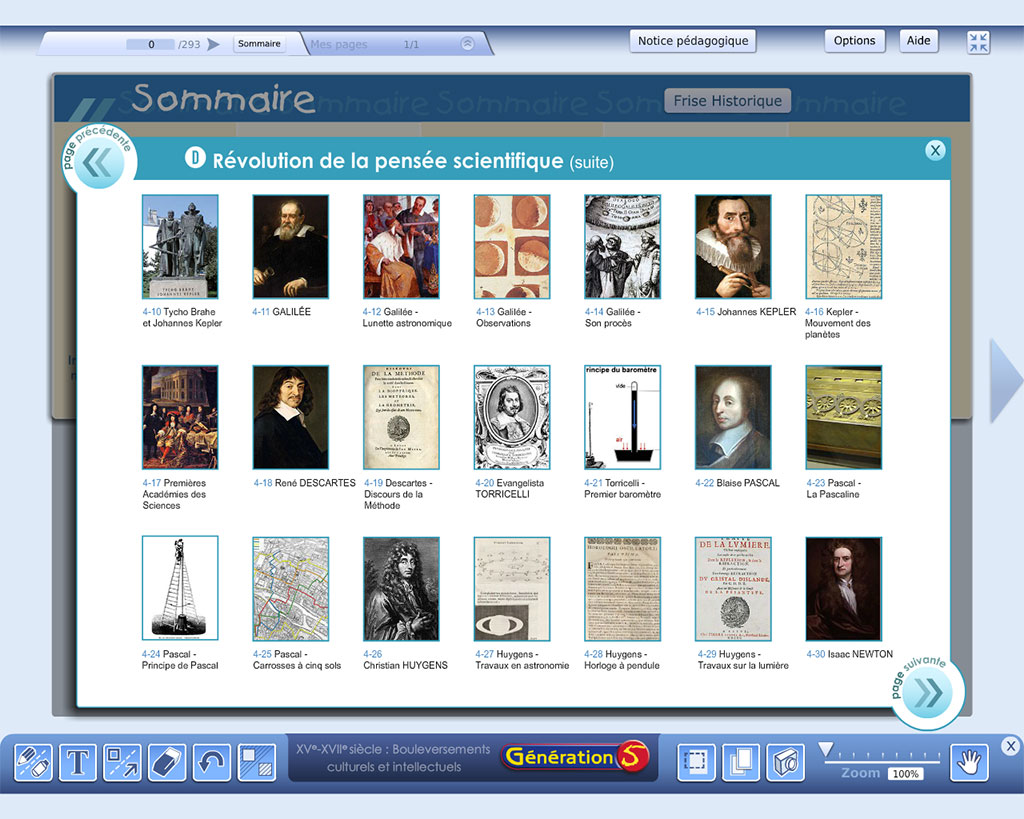Go to the previous summary page
This screenshot has height=819, width=1024.
point(97,163)
